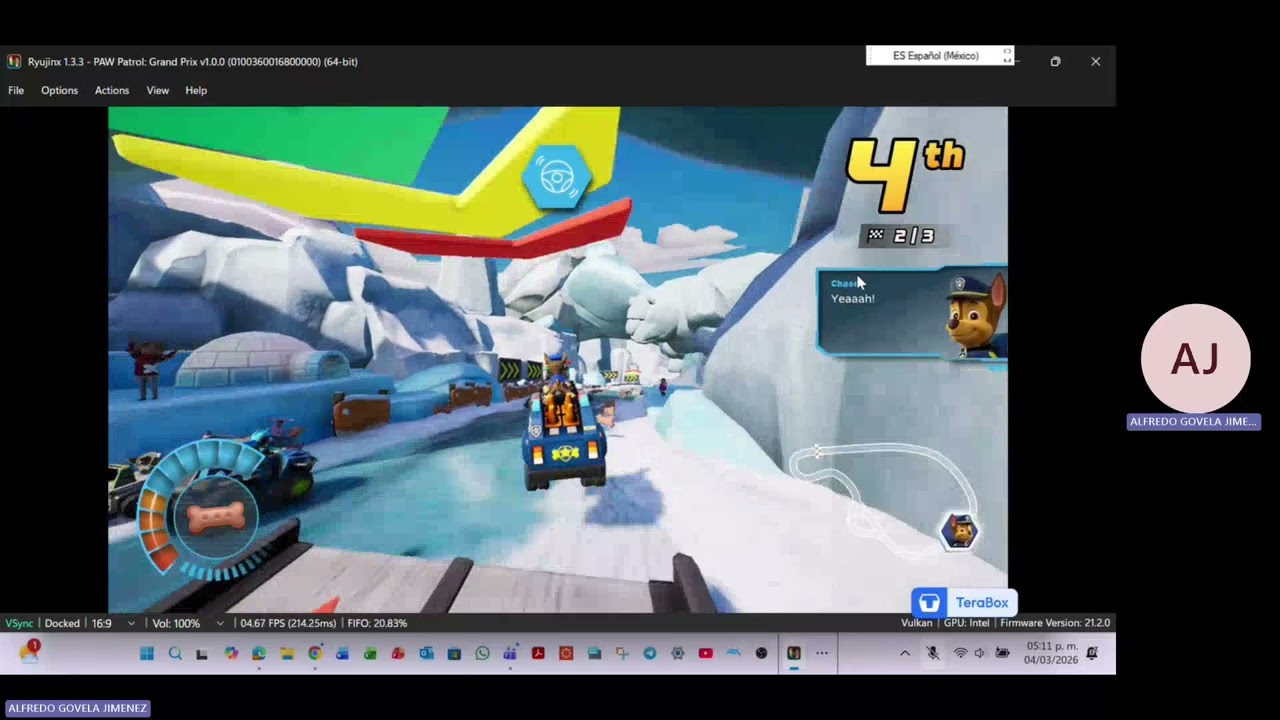Click the muted microphone tray icon
The image size is (1280, 720).
[933, 653]
